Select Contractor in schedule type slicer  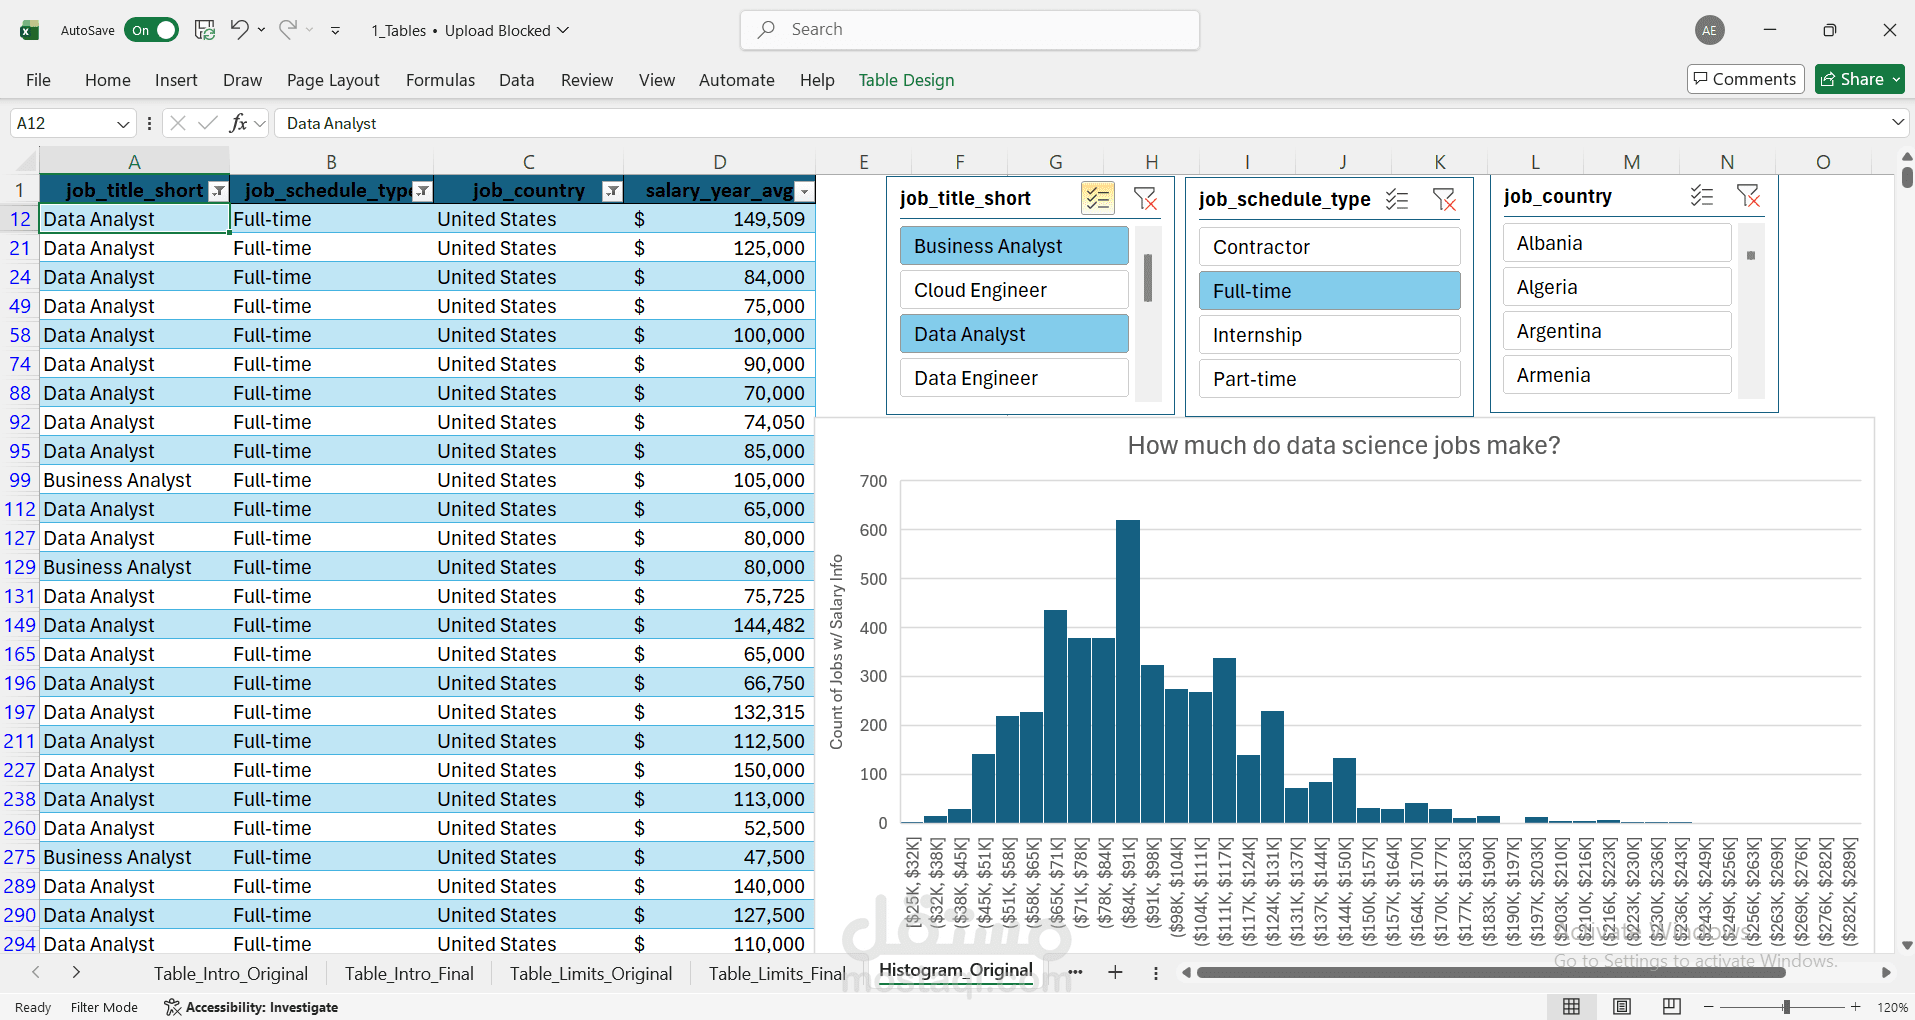coord(1330,247)
